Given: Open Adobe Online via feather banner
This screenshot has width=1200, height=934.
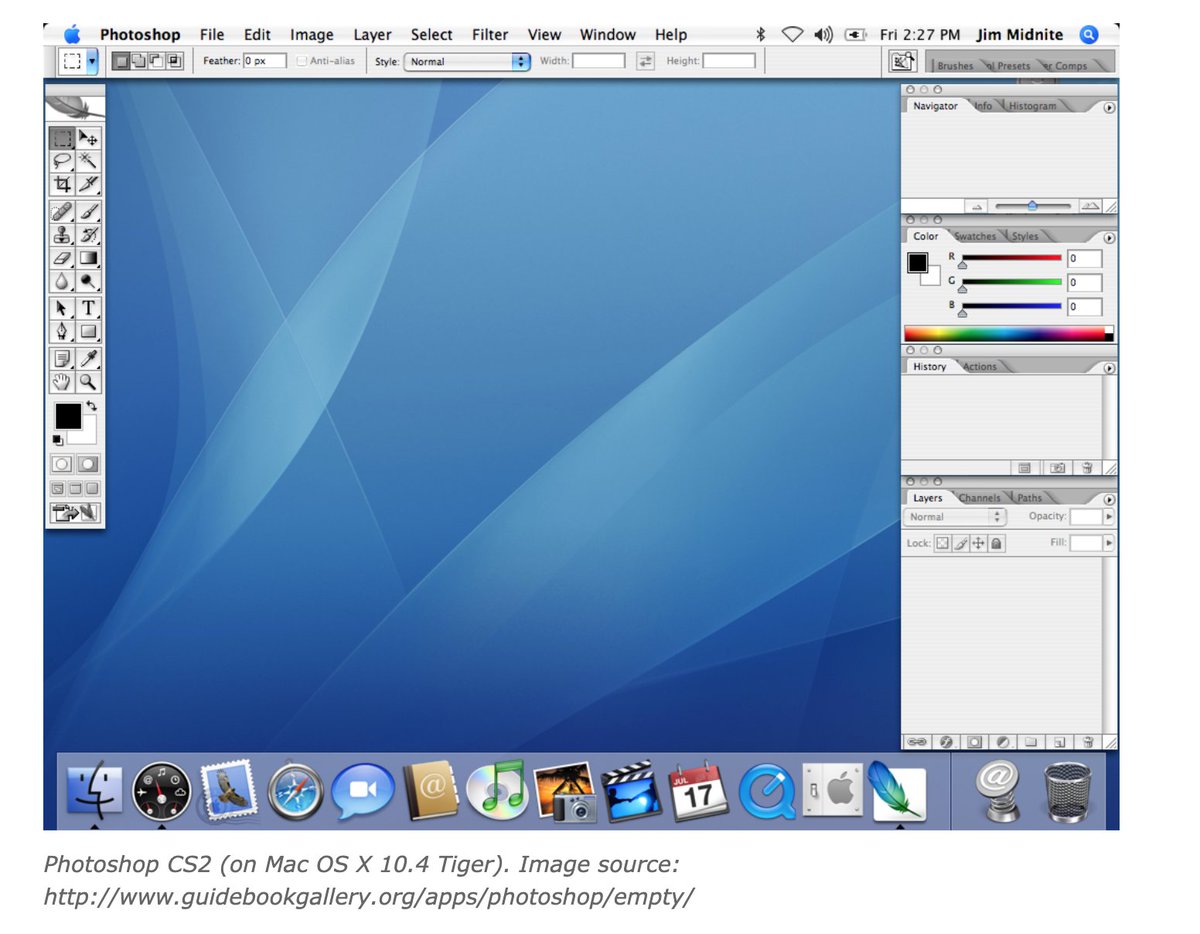Looking at the screenshot, I should [x=75, y=107].
